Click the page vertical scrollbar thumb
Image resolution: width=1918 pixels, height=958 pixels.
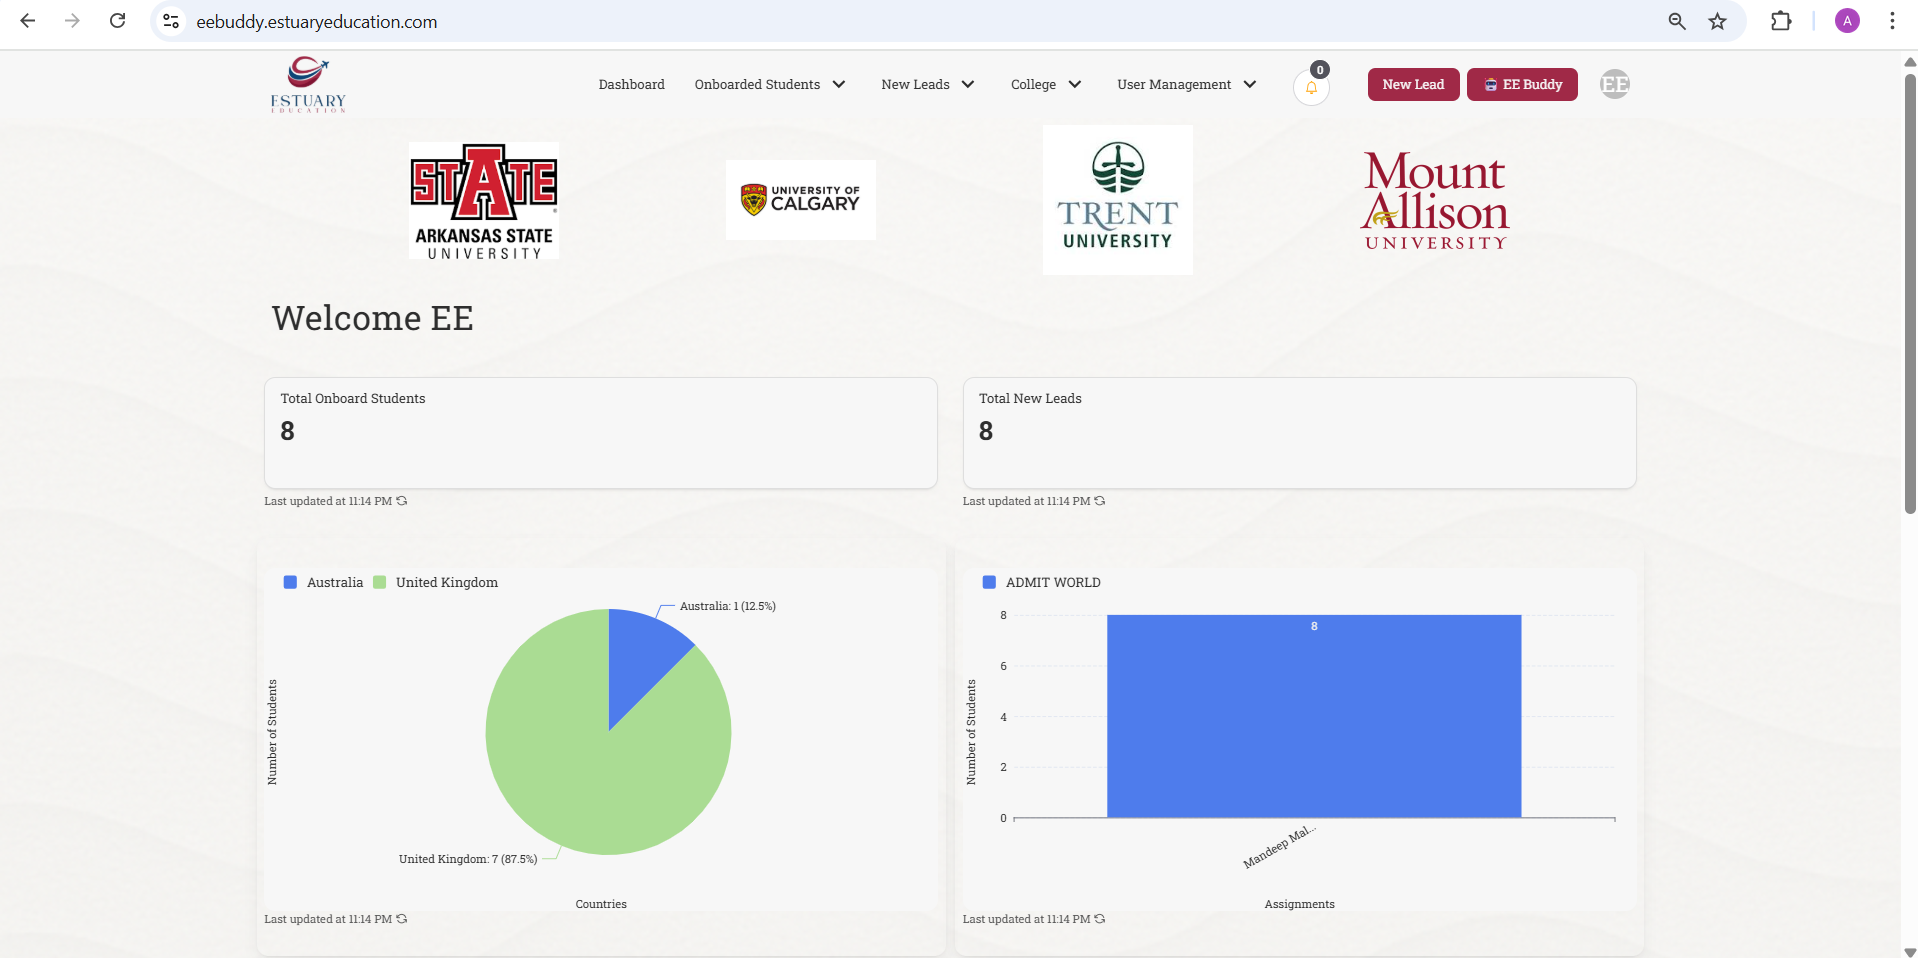(1910, 293)
